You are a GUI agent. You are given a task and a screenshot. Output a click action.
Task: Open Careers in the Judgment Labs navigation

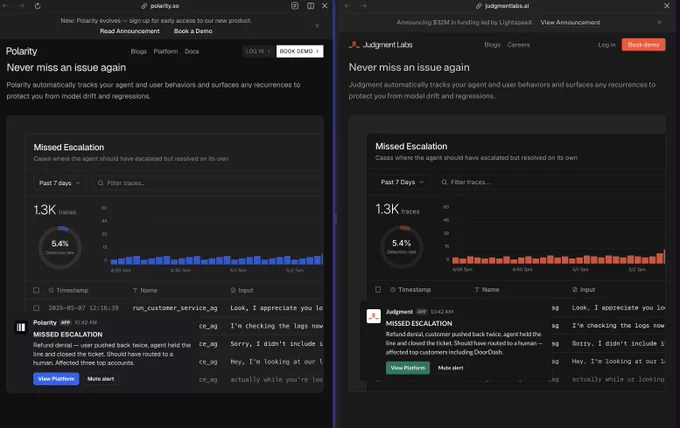tap(519, 45)
